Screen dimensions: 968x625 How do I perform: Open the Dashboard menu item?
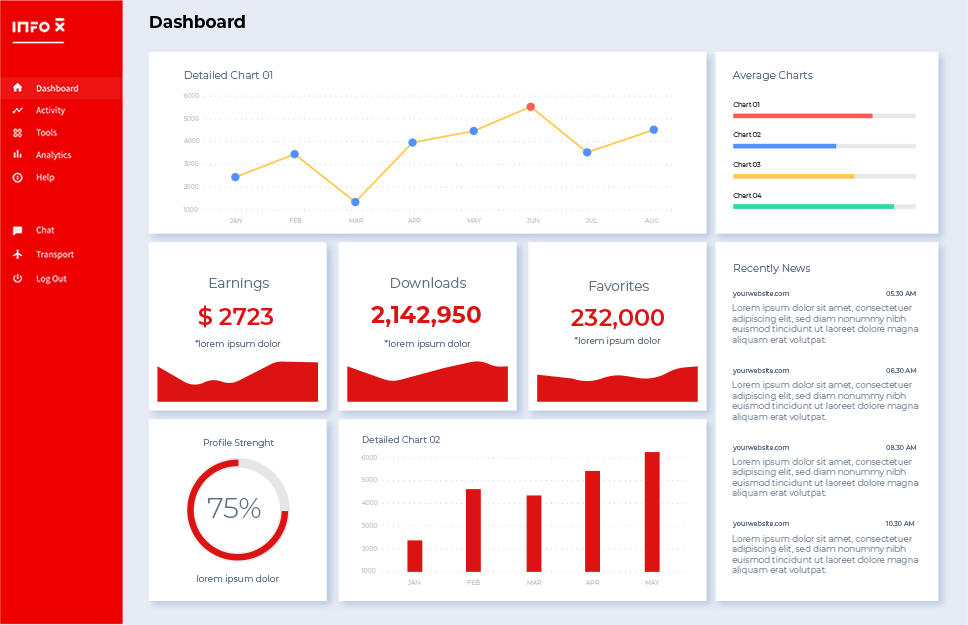coord(61,88)
